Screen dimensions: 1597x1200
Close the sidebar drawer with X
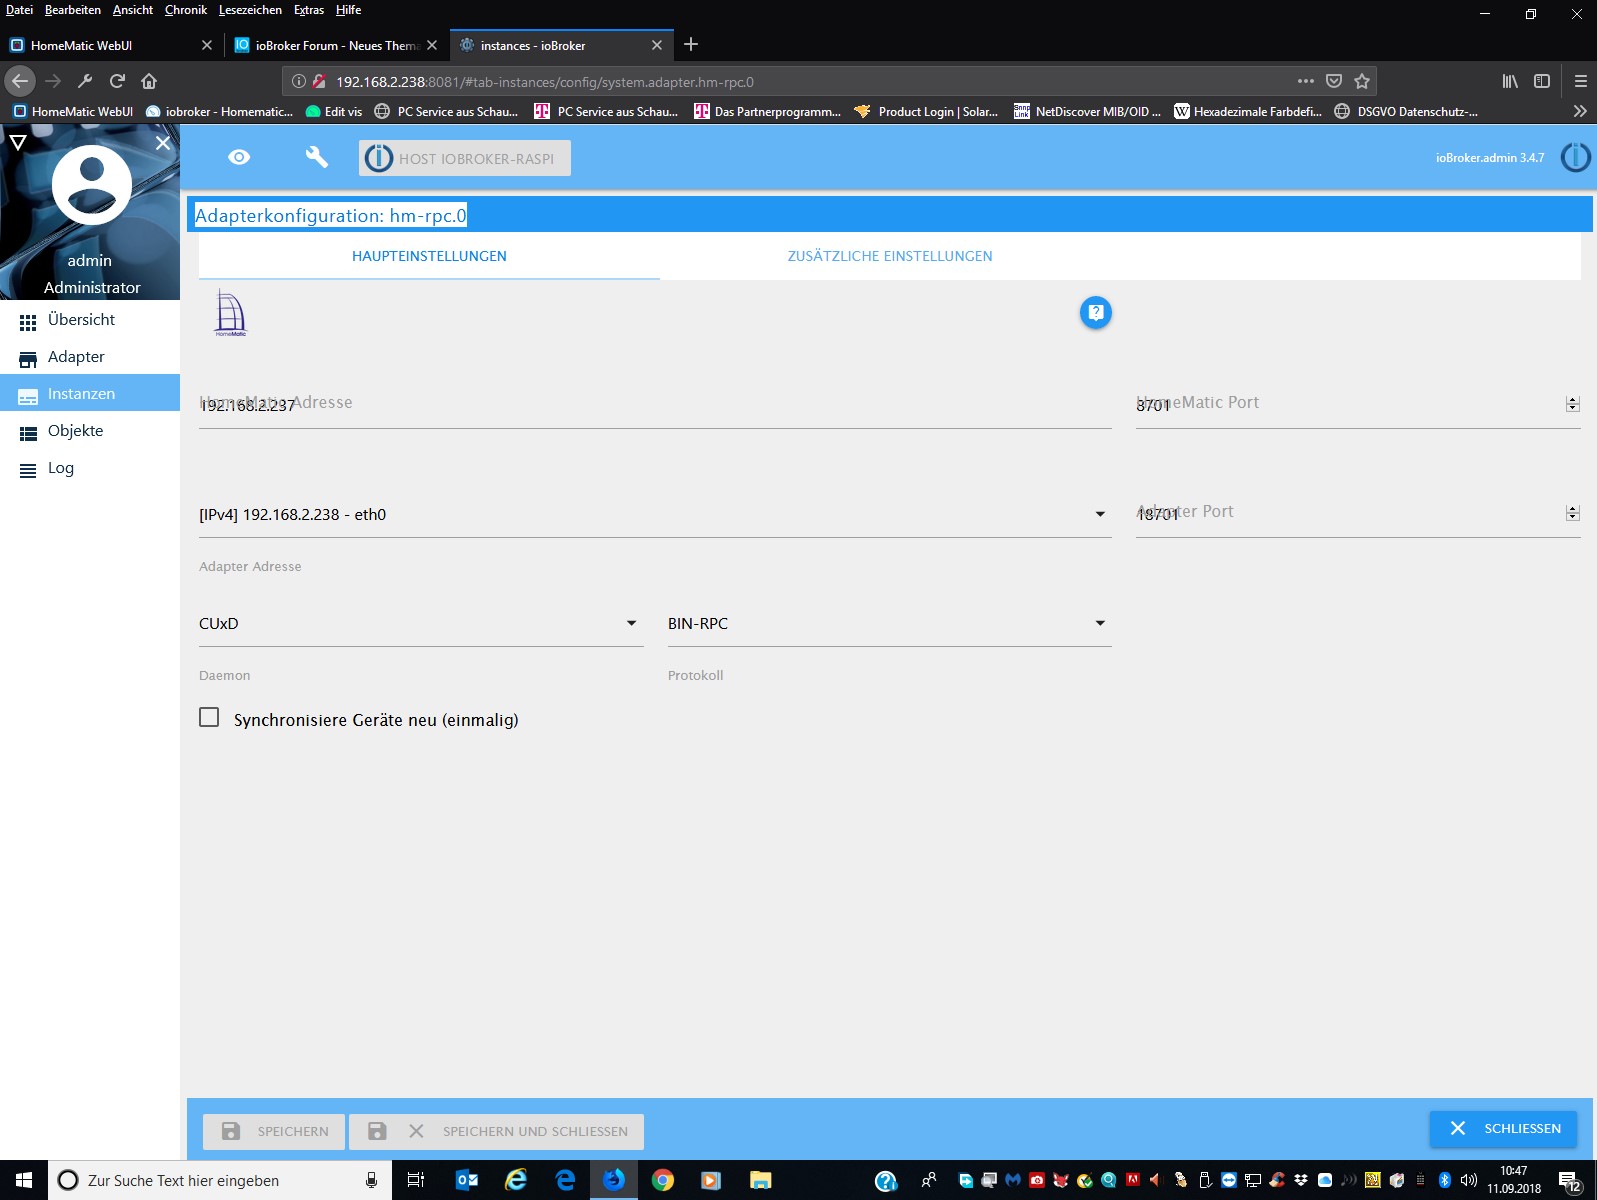point(163,143)
